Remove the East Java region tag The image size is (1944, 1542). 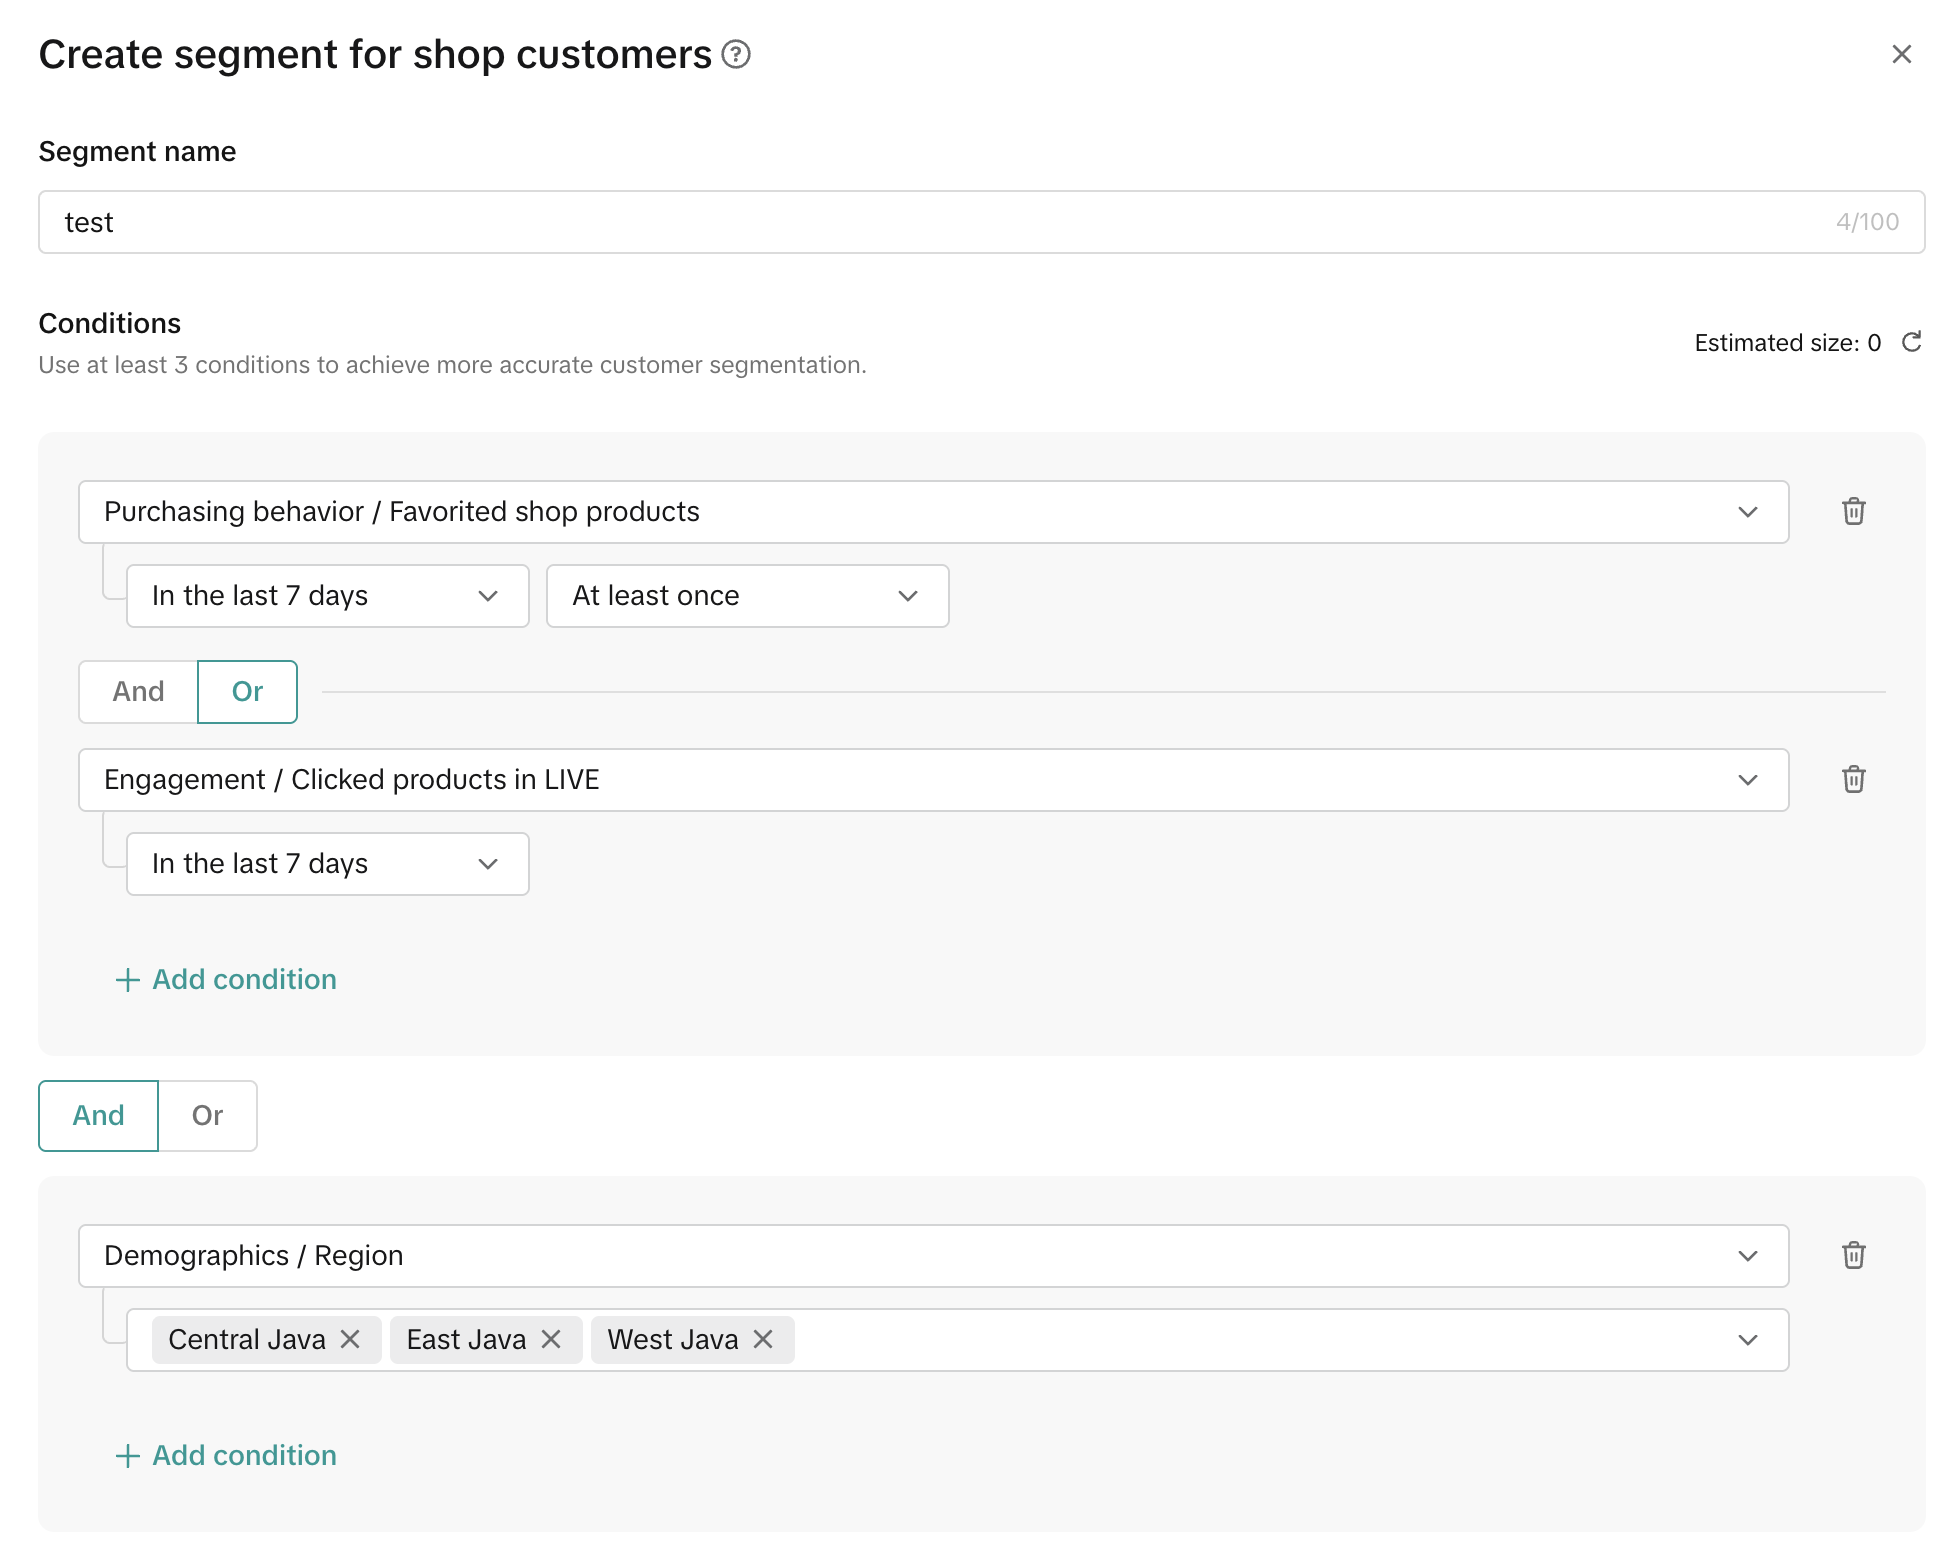pos(551,1339)
